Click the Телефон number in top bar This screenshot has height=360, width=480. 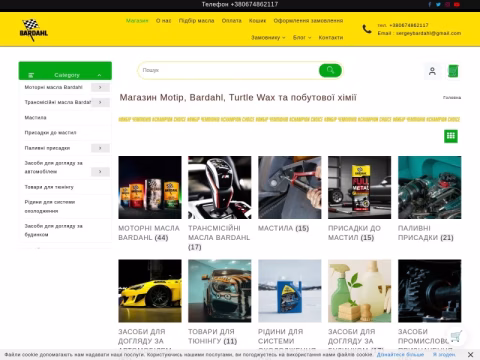click(240, 4)
